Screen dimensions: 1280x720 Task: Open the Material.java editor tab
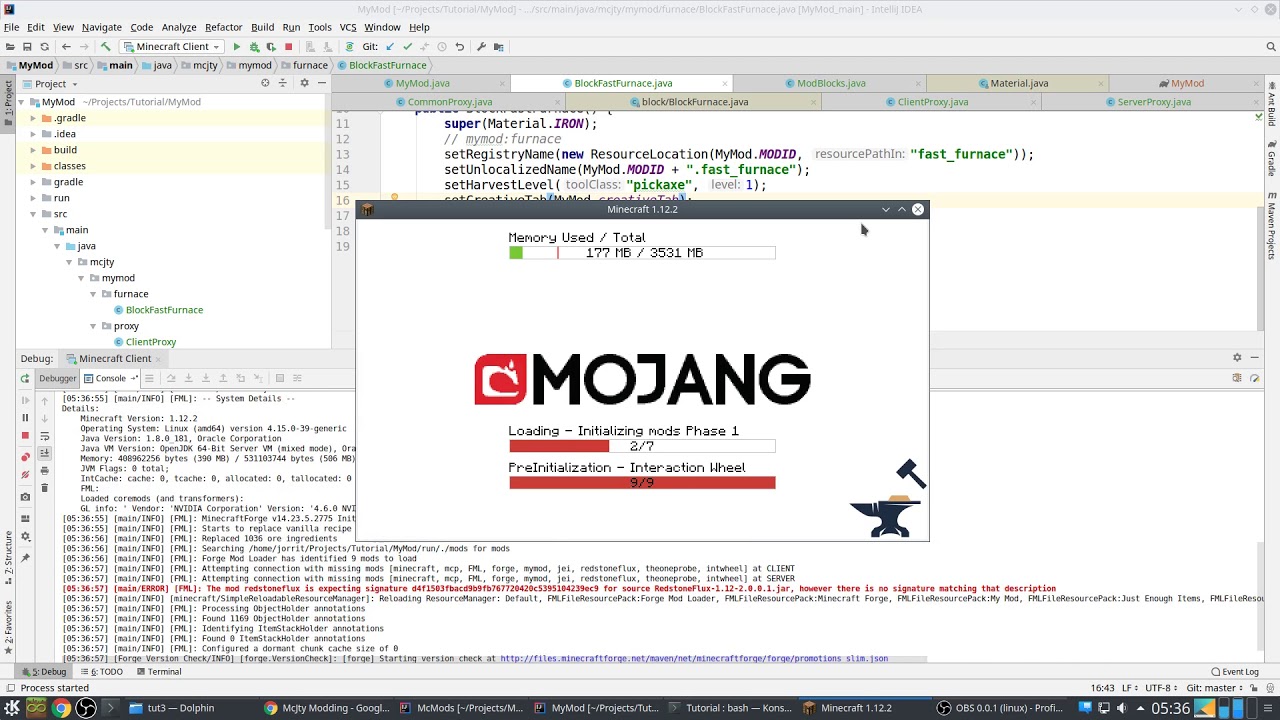1019,84
